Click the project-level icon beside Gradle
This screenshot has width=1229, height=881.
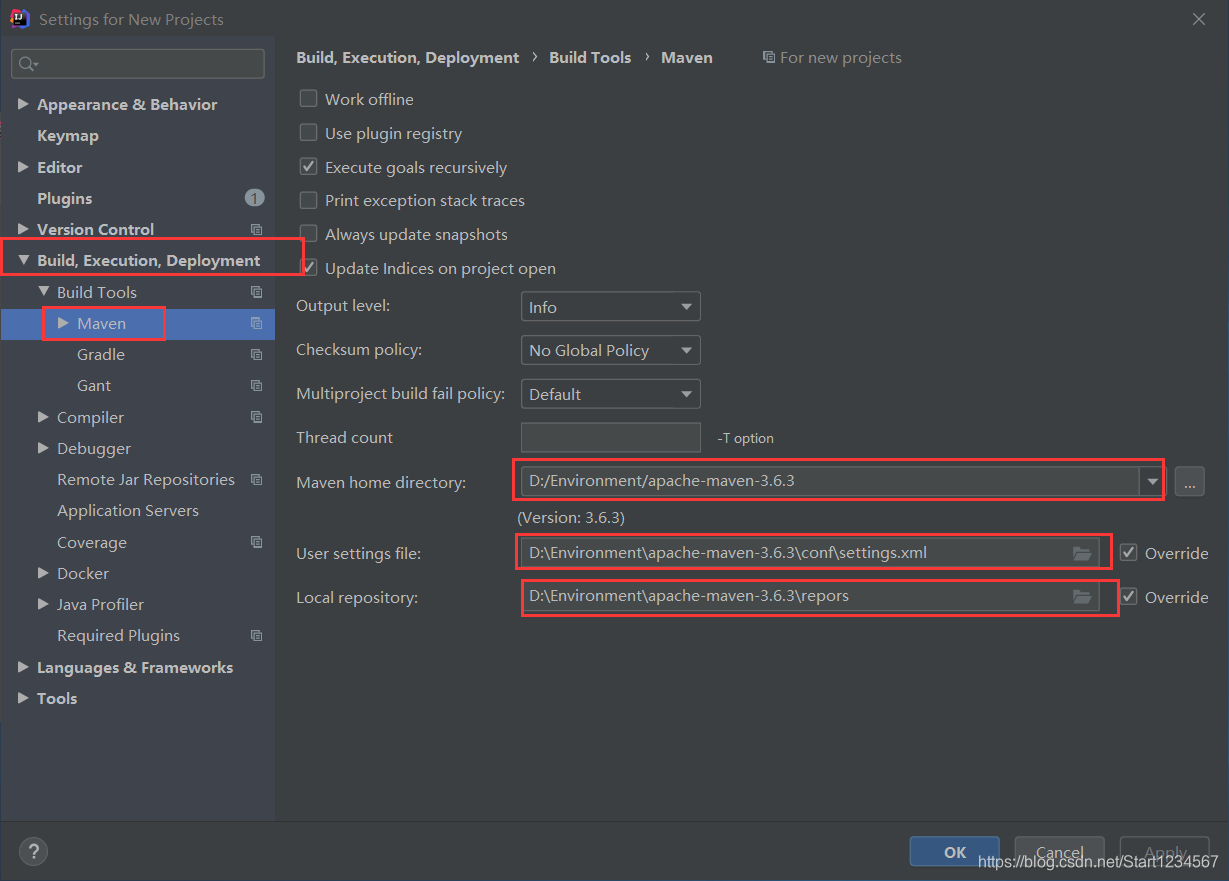point(256,355)
